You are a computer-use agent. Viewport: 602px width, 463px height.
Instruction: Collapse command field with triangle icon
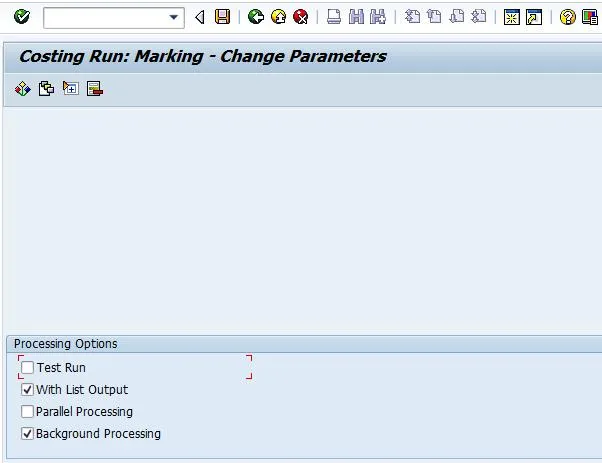[x=200, y=17]
